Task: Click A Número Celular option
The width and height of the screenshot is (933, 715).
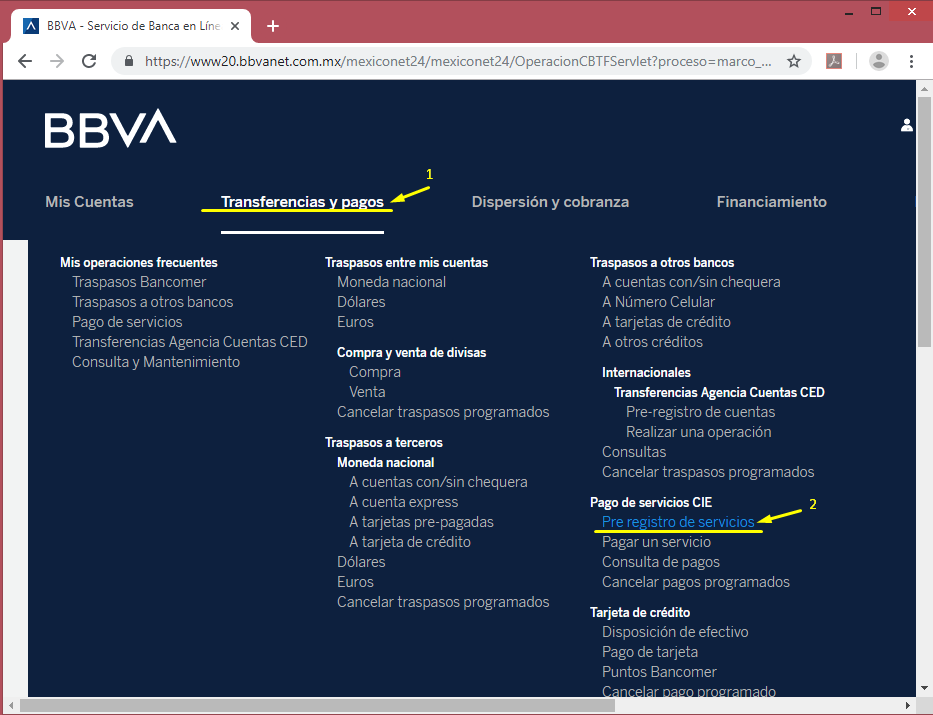Action: tap(659, 301)
